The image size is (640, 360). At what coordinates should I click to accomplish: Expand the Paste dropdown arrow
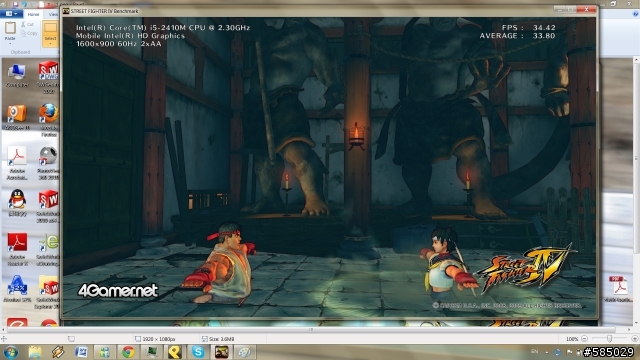pos(10,43)
